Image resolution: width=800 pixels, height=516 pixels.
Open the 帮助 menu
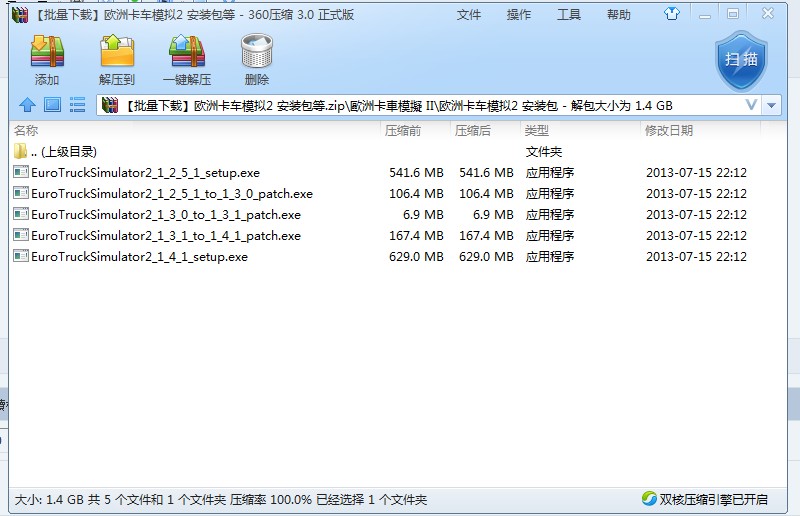coord(619,15)
